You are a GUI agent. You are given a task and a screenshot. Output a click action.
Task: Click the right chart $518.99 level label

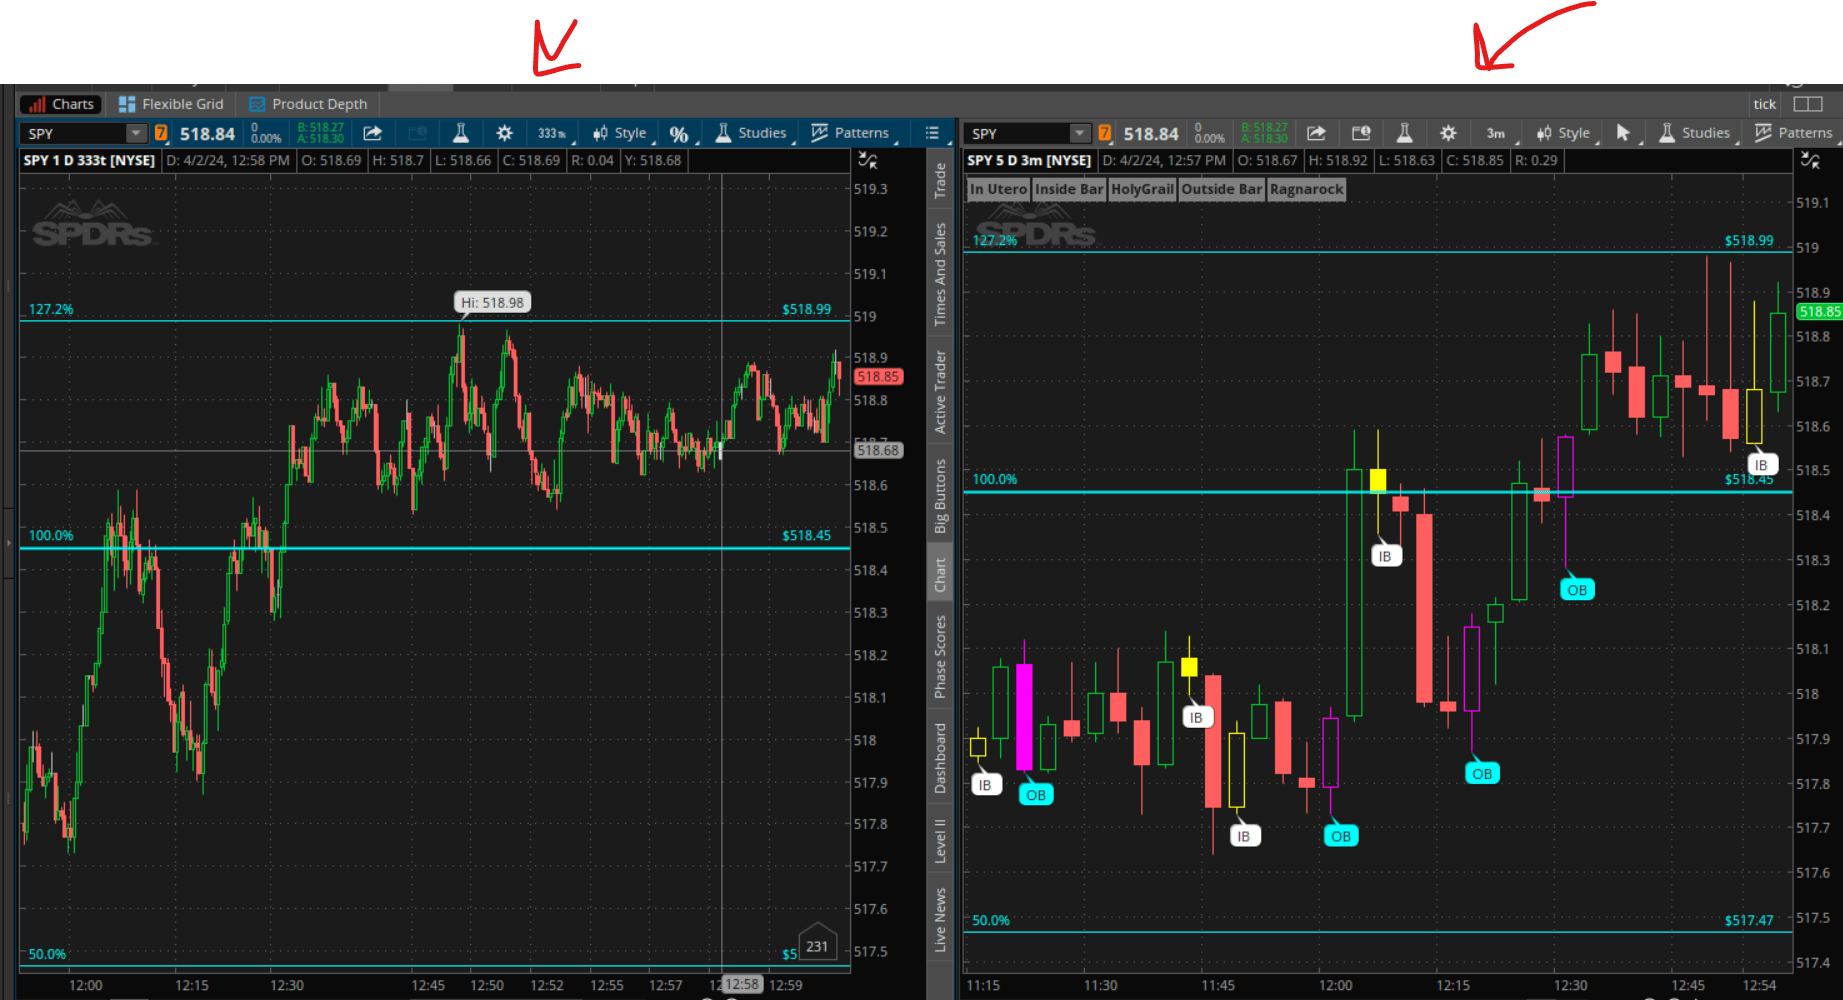click(1749, 240)
